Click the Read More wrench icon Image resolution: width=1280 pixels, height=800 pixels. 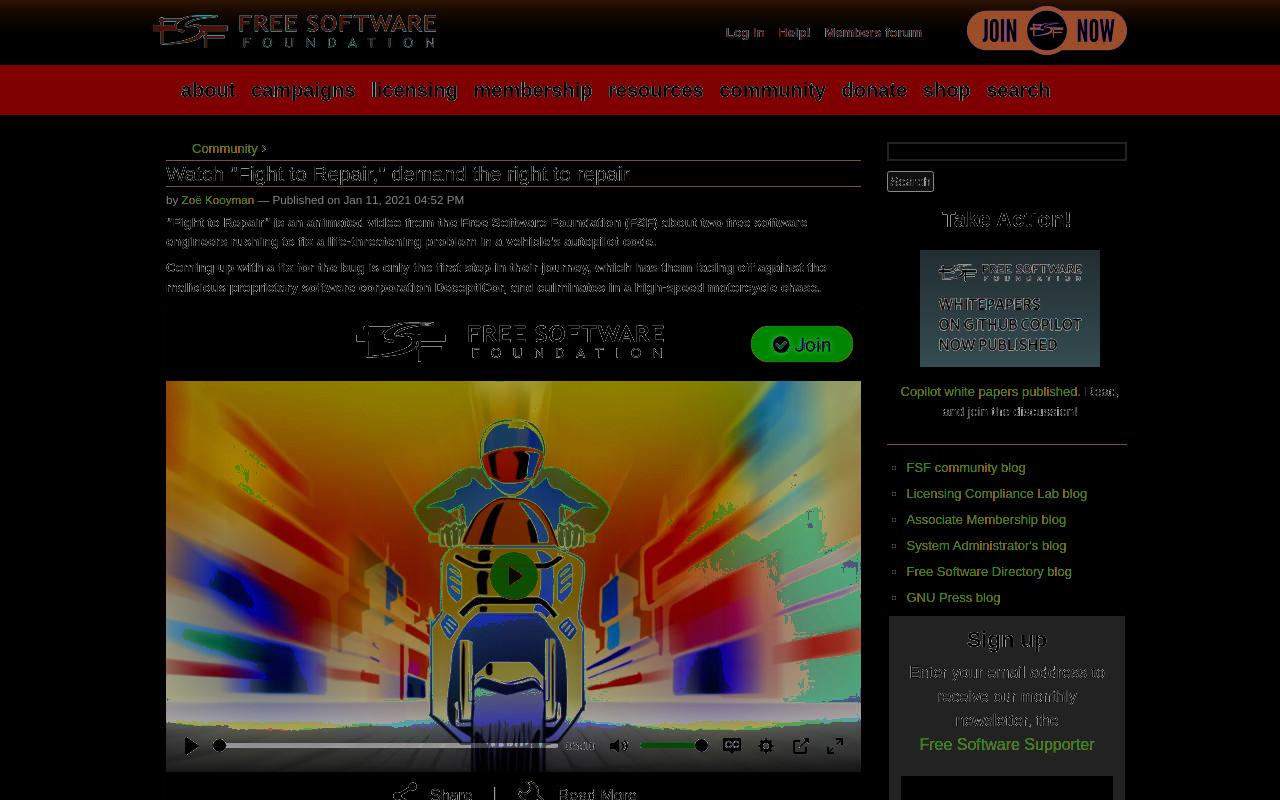click(531, 792)
